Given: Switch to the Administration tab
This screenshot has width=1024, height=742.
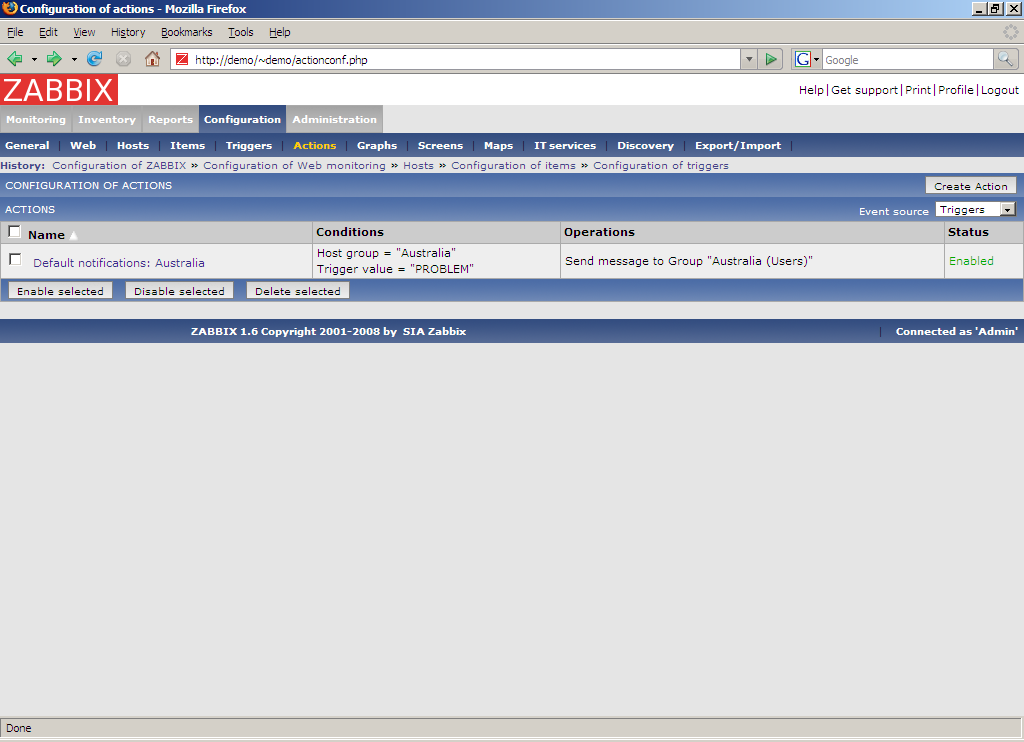Looking at the screenshot, I should coord(334,120).
